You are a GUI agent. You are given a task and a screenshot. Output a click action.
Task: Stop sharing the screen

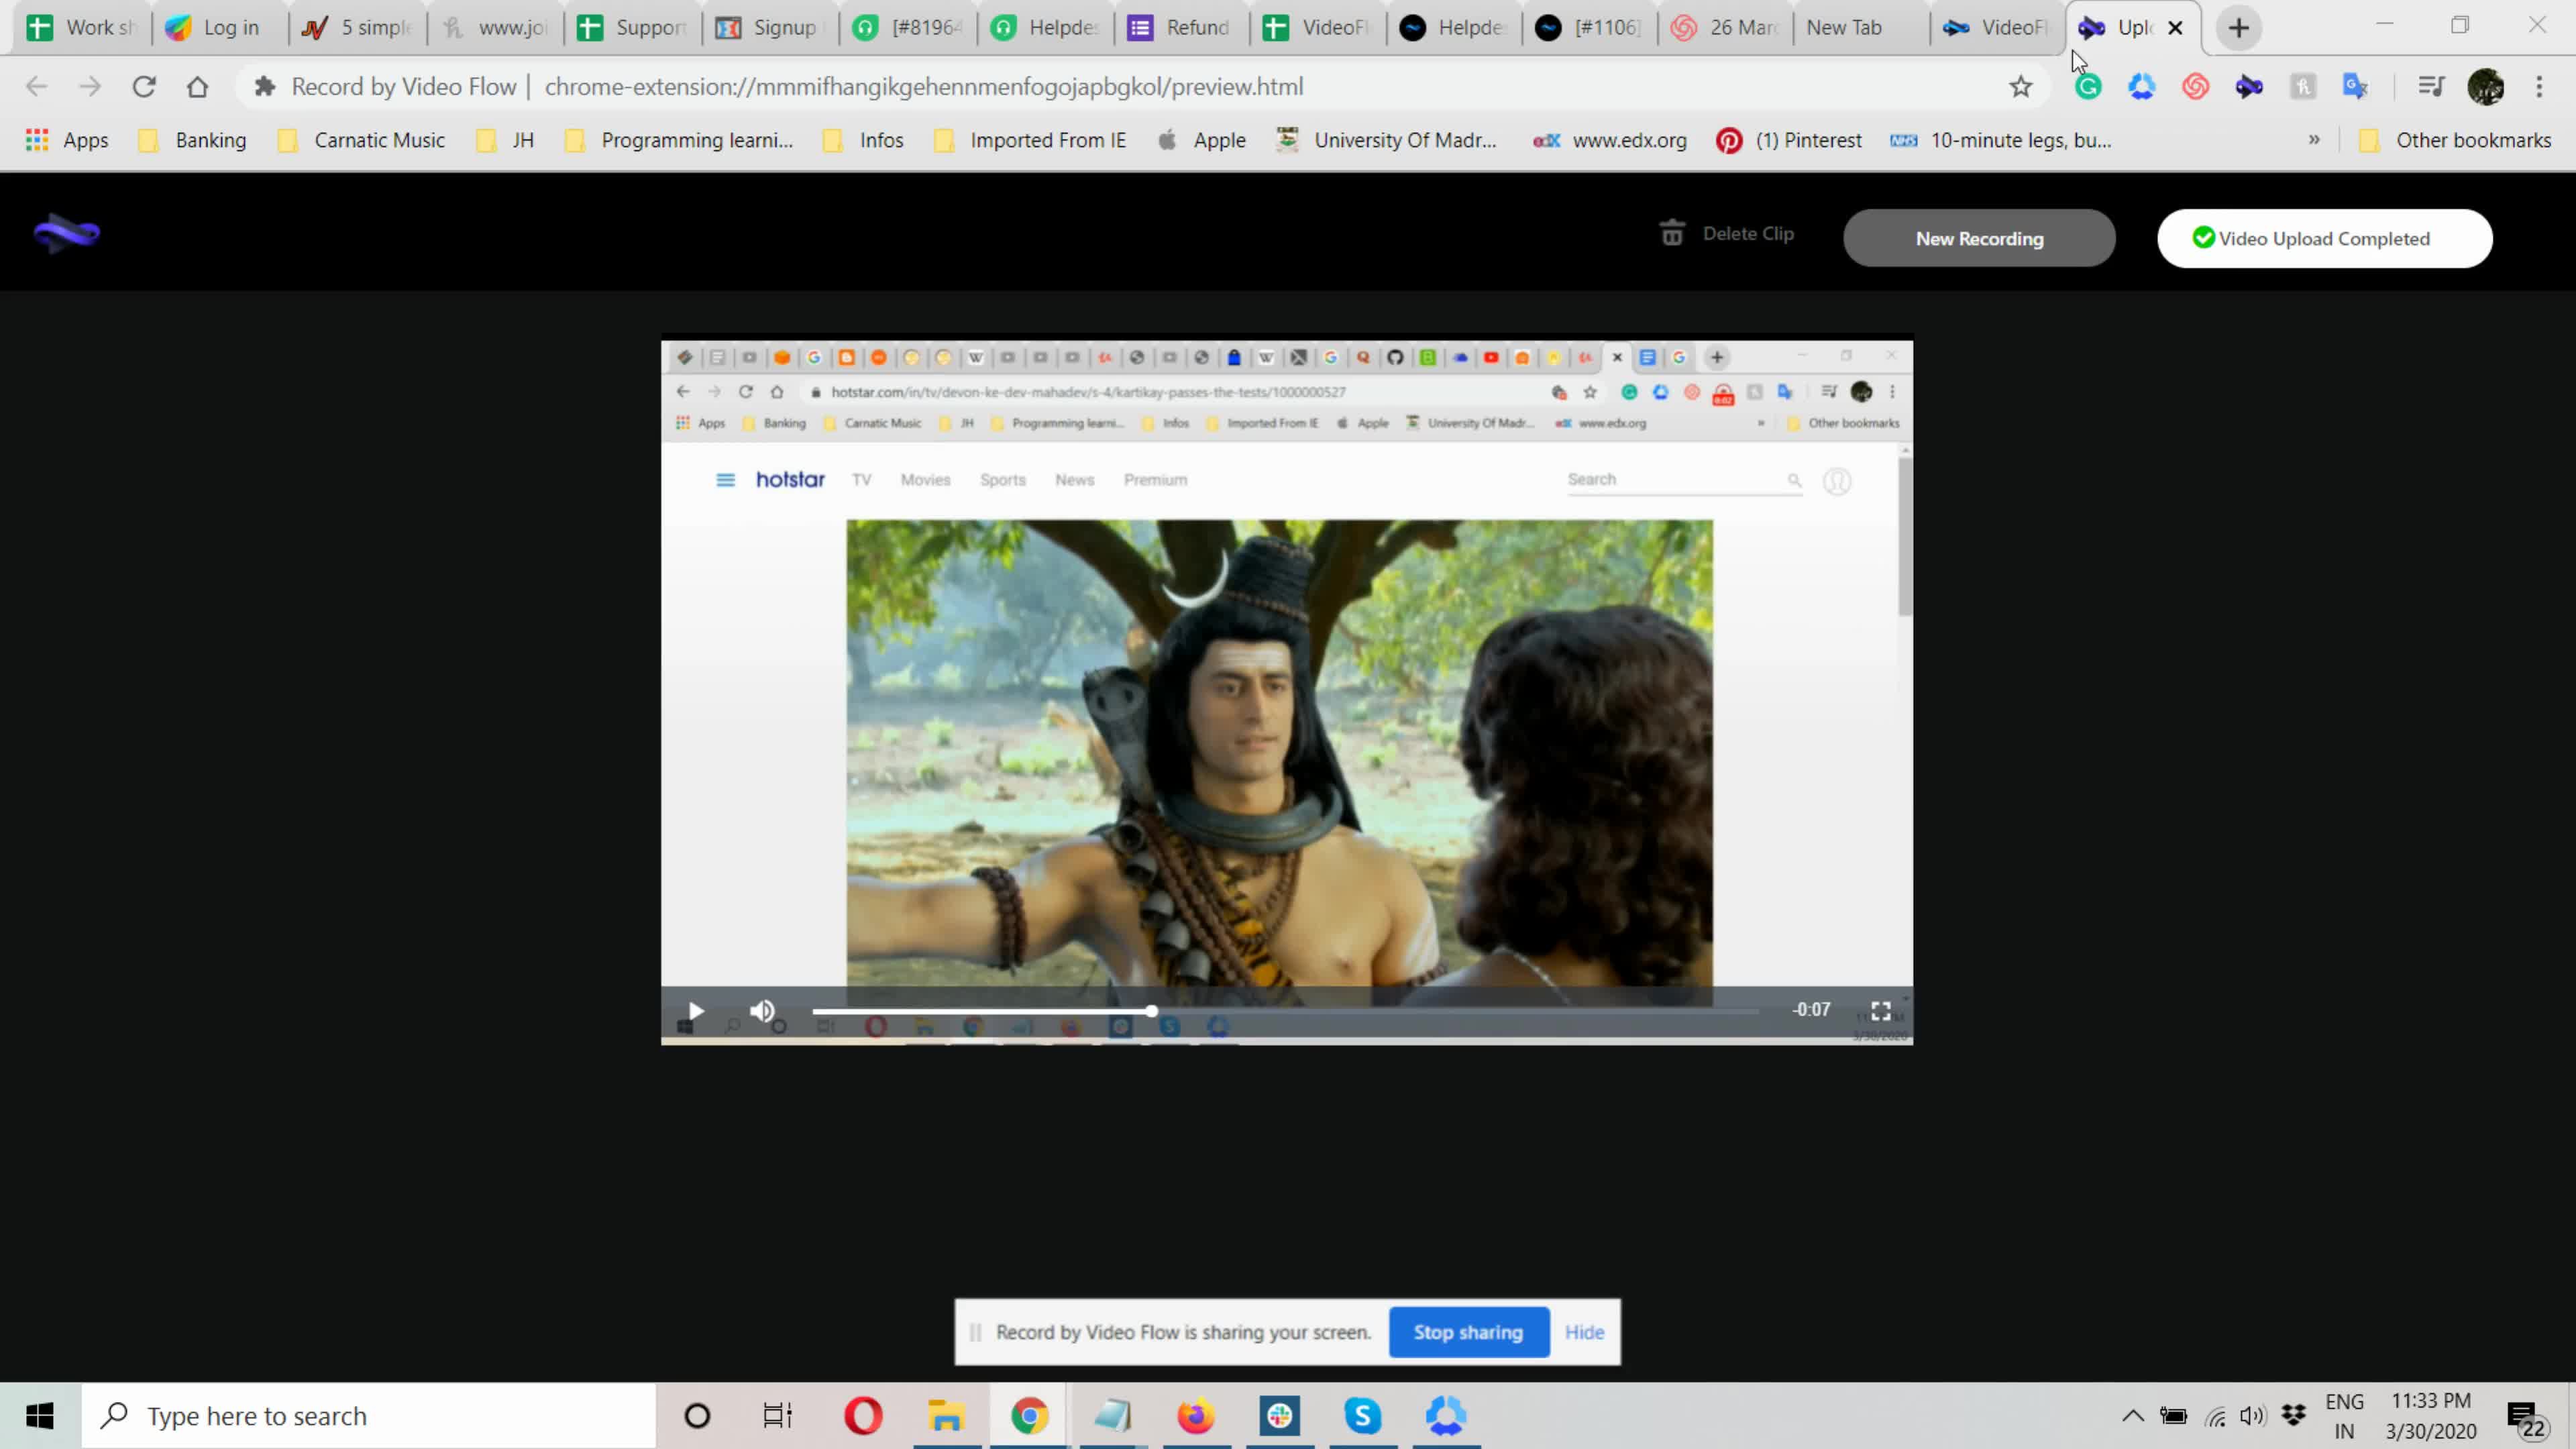tap(1468, 1332)
